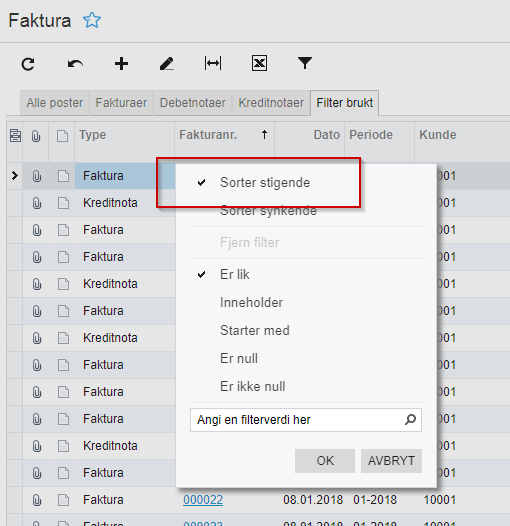Add a new record with plus icon
This screenshot has width=510, height=526.
click(121, 64)
